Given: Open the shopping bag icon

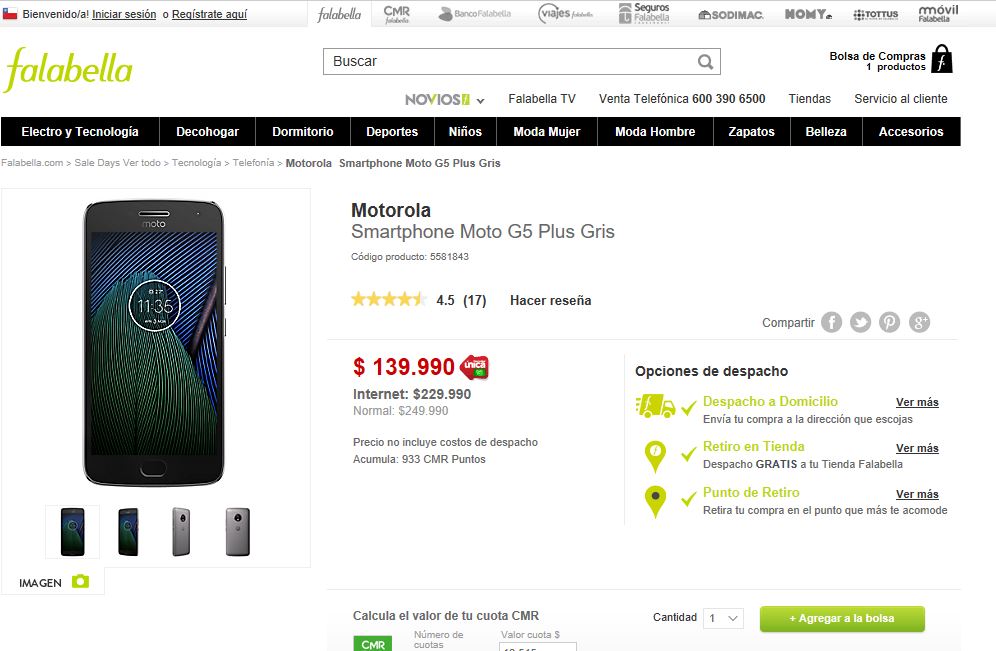Looking at the screenshot, I should pos(941,59).
